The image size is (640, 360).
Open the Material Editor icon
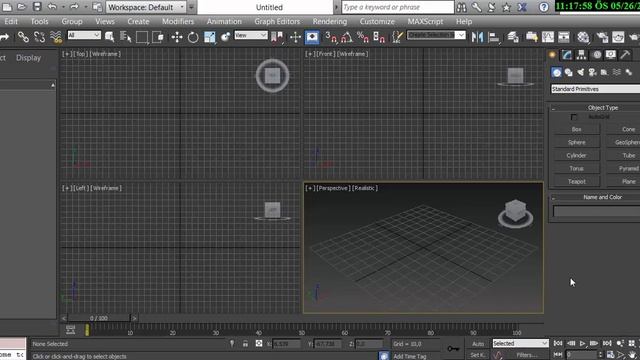[x=583, y=37]
